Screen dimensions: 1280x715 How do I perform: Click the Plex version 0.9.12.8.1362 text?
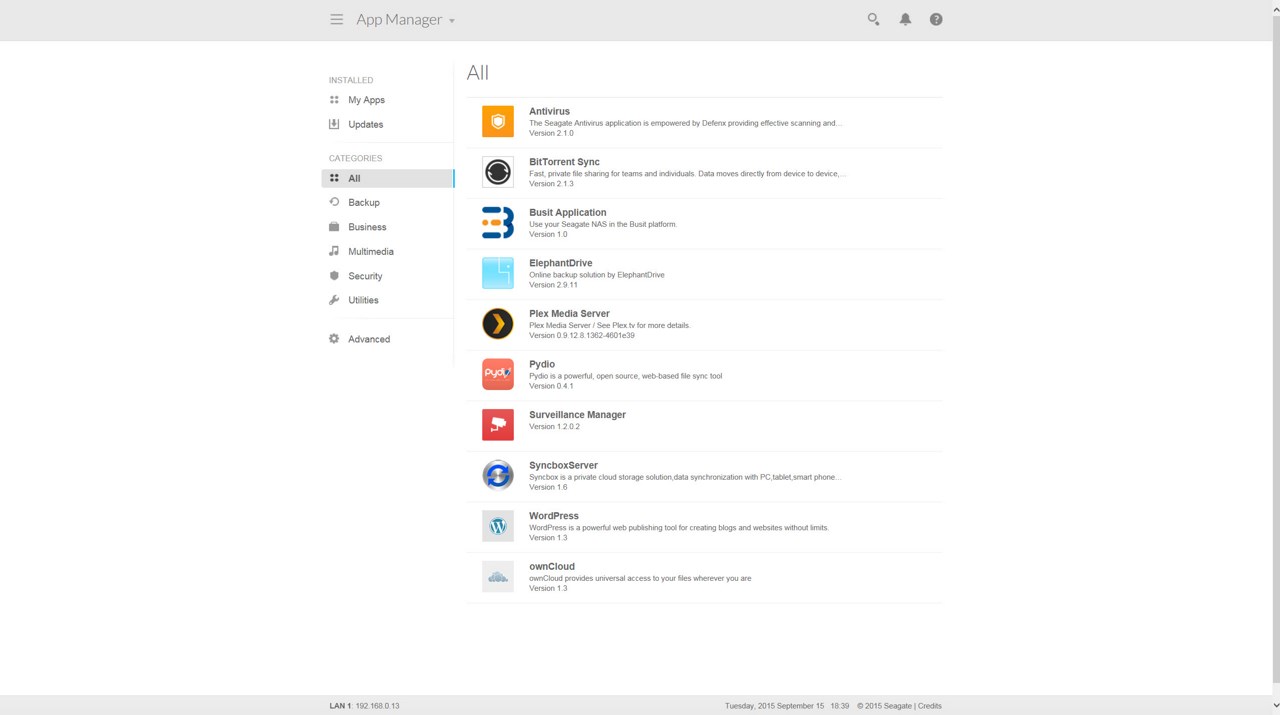(x=581, y=336)
